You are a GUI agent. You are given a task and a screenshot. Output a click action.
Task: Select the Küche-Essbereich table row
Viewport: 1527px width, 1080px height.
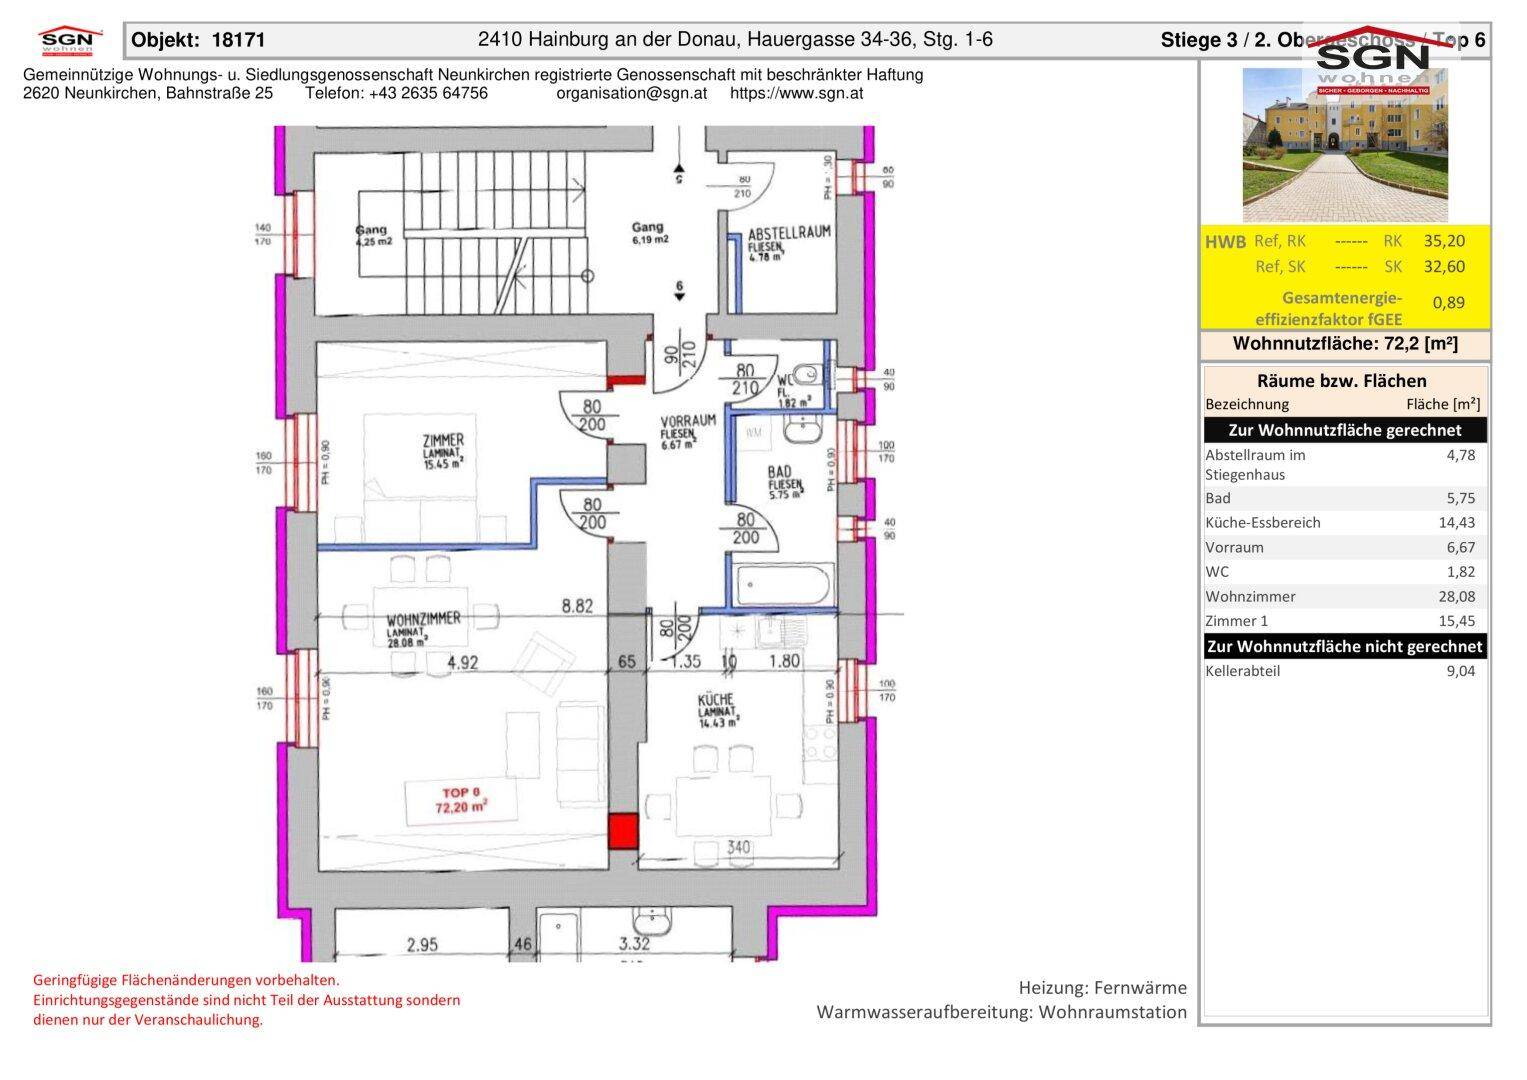point(1345,522)
